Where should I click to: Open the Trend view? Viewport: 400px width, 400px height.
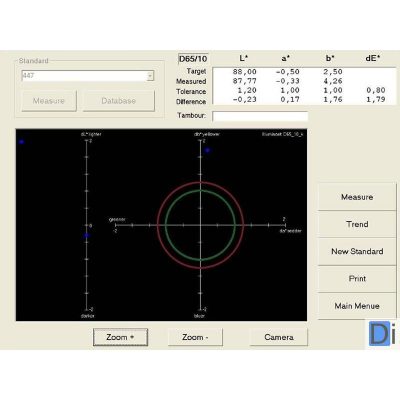(357, 224)
